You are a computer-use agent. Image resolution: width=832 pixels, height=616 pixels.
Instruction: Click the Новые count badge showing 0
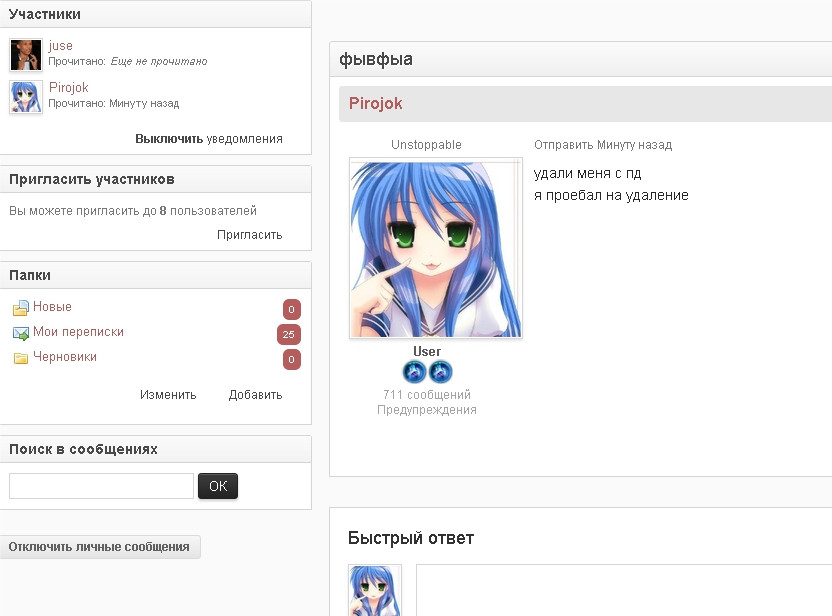(x=291, y=309)
